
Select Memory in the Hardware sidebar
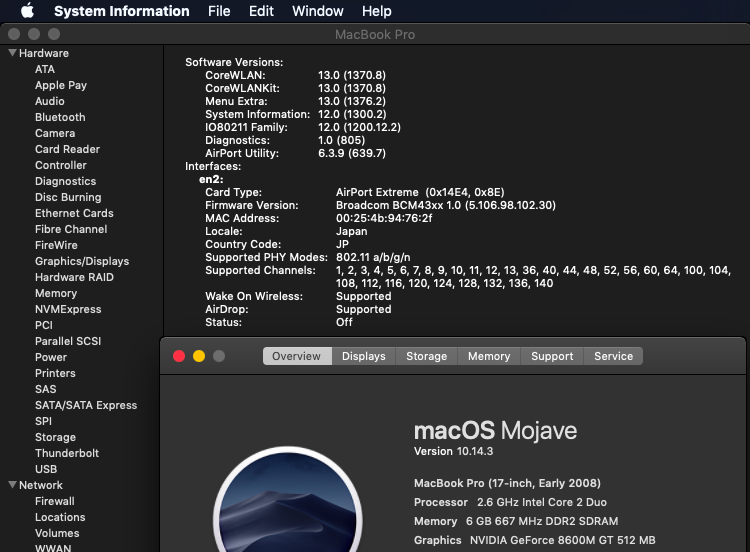click(56, 293)
